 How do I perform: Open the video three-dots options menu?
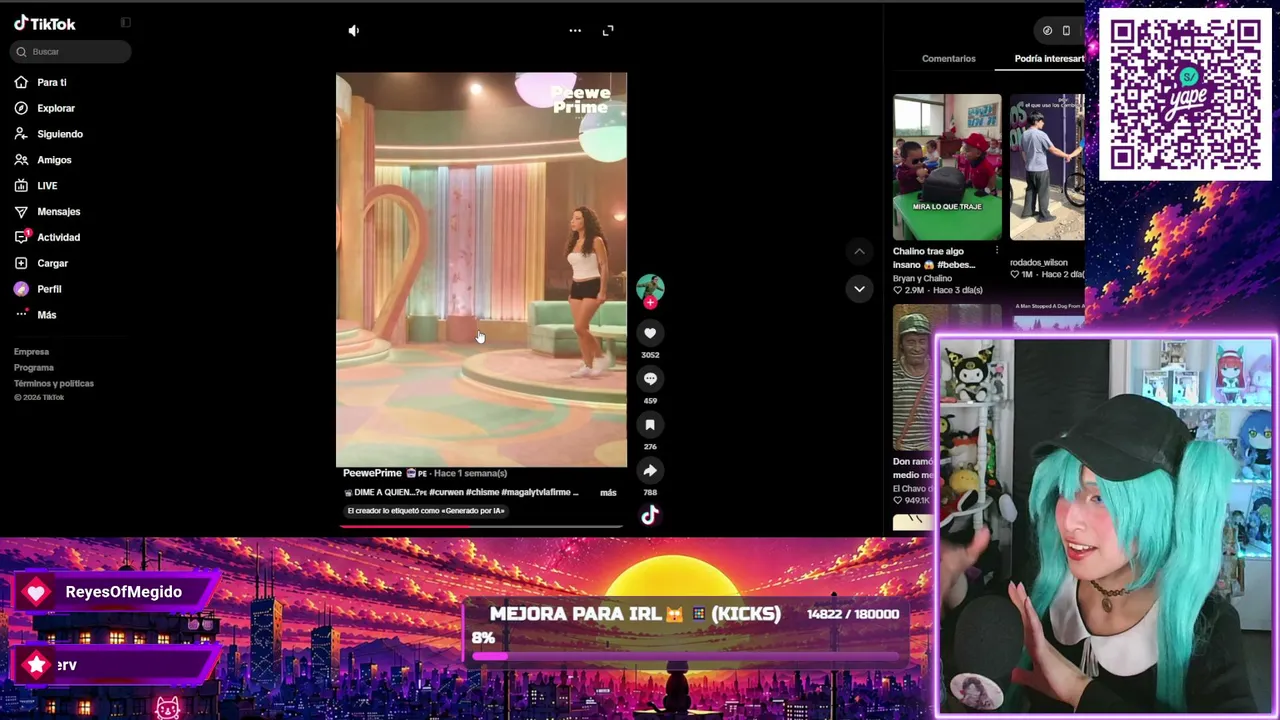(x=575, y=31)
